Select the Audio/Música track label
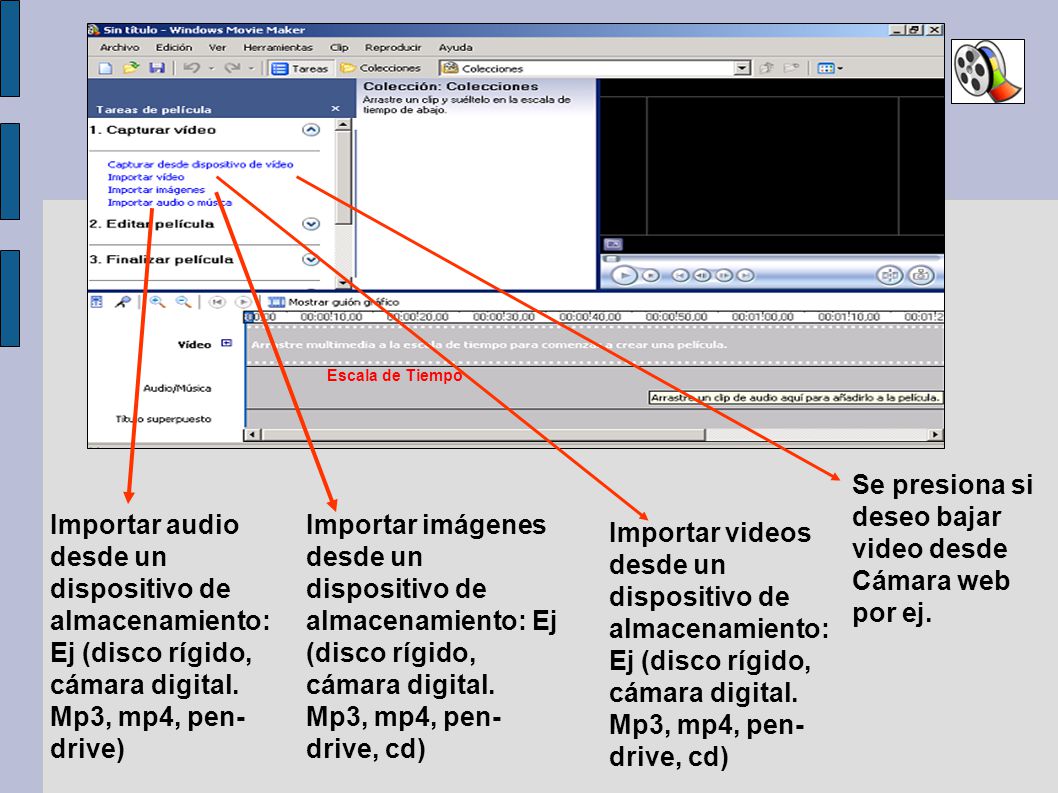Screen dimensions: 1058x793 177,388
